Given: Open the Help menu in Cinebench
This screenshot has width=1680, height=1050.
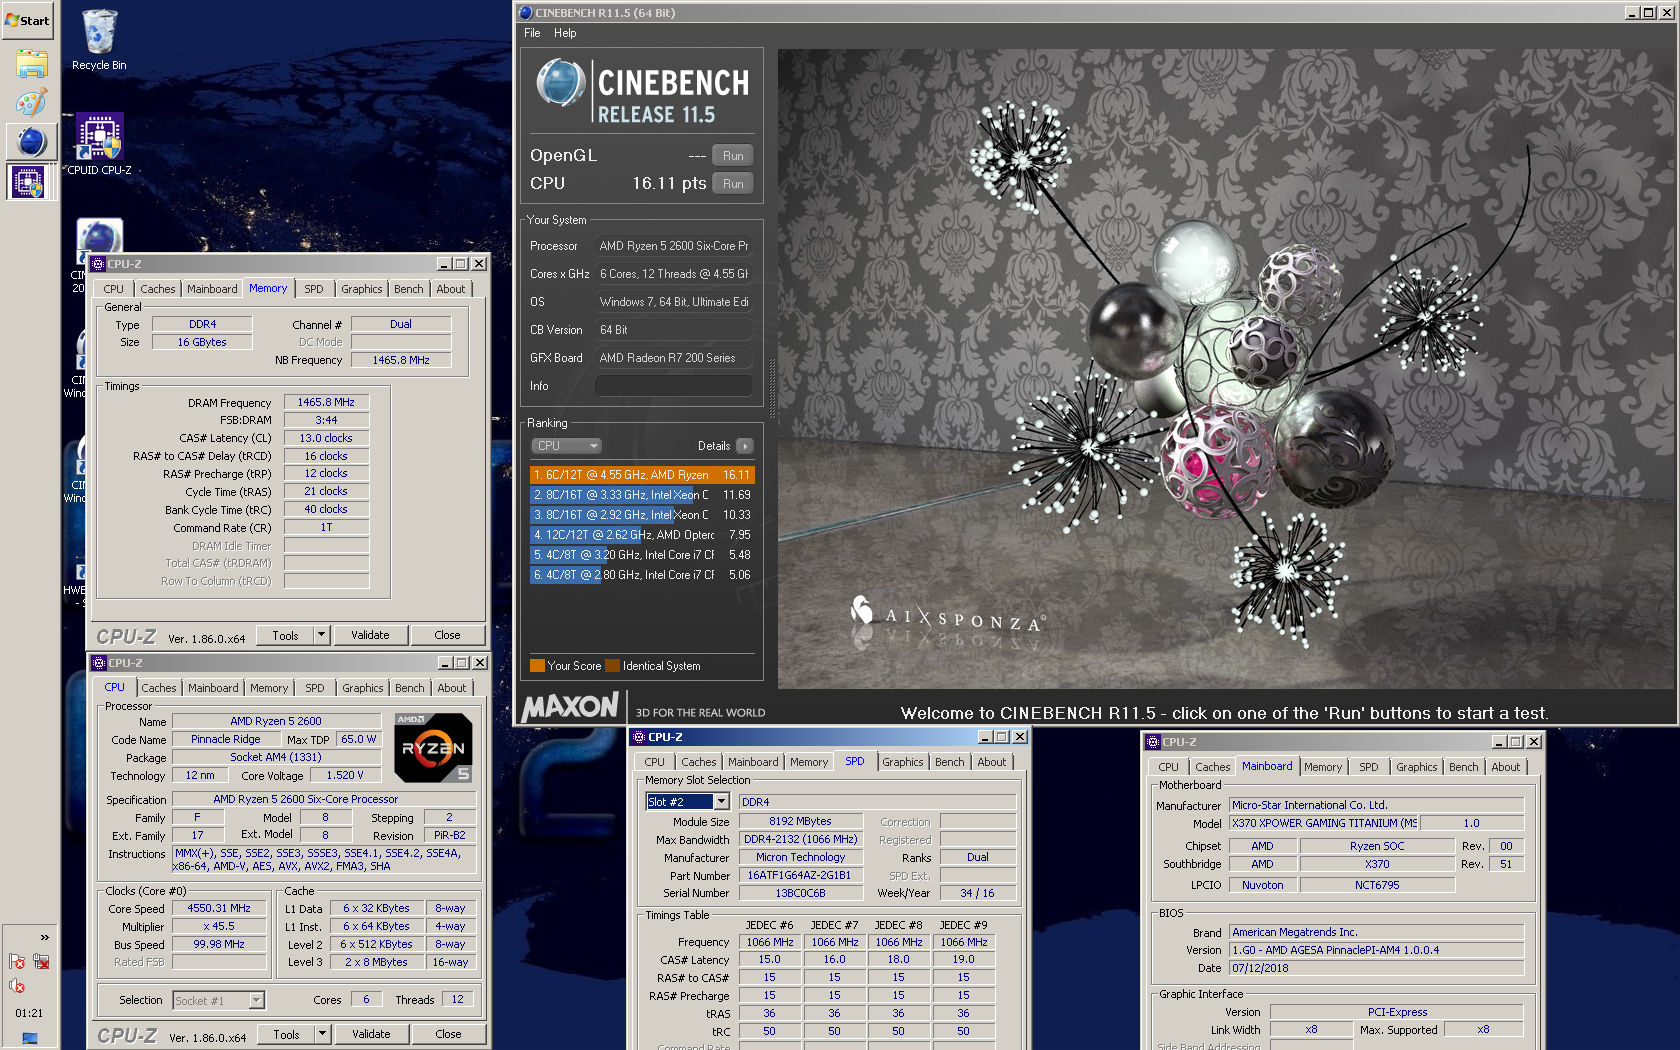Looking at the screenshot, I should click(x=565, y=33).
